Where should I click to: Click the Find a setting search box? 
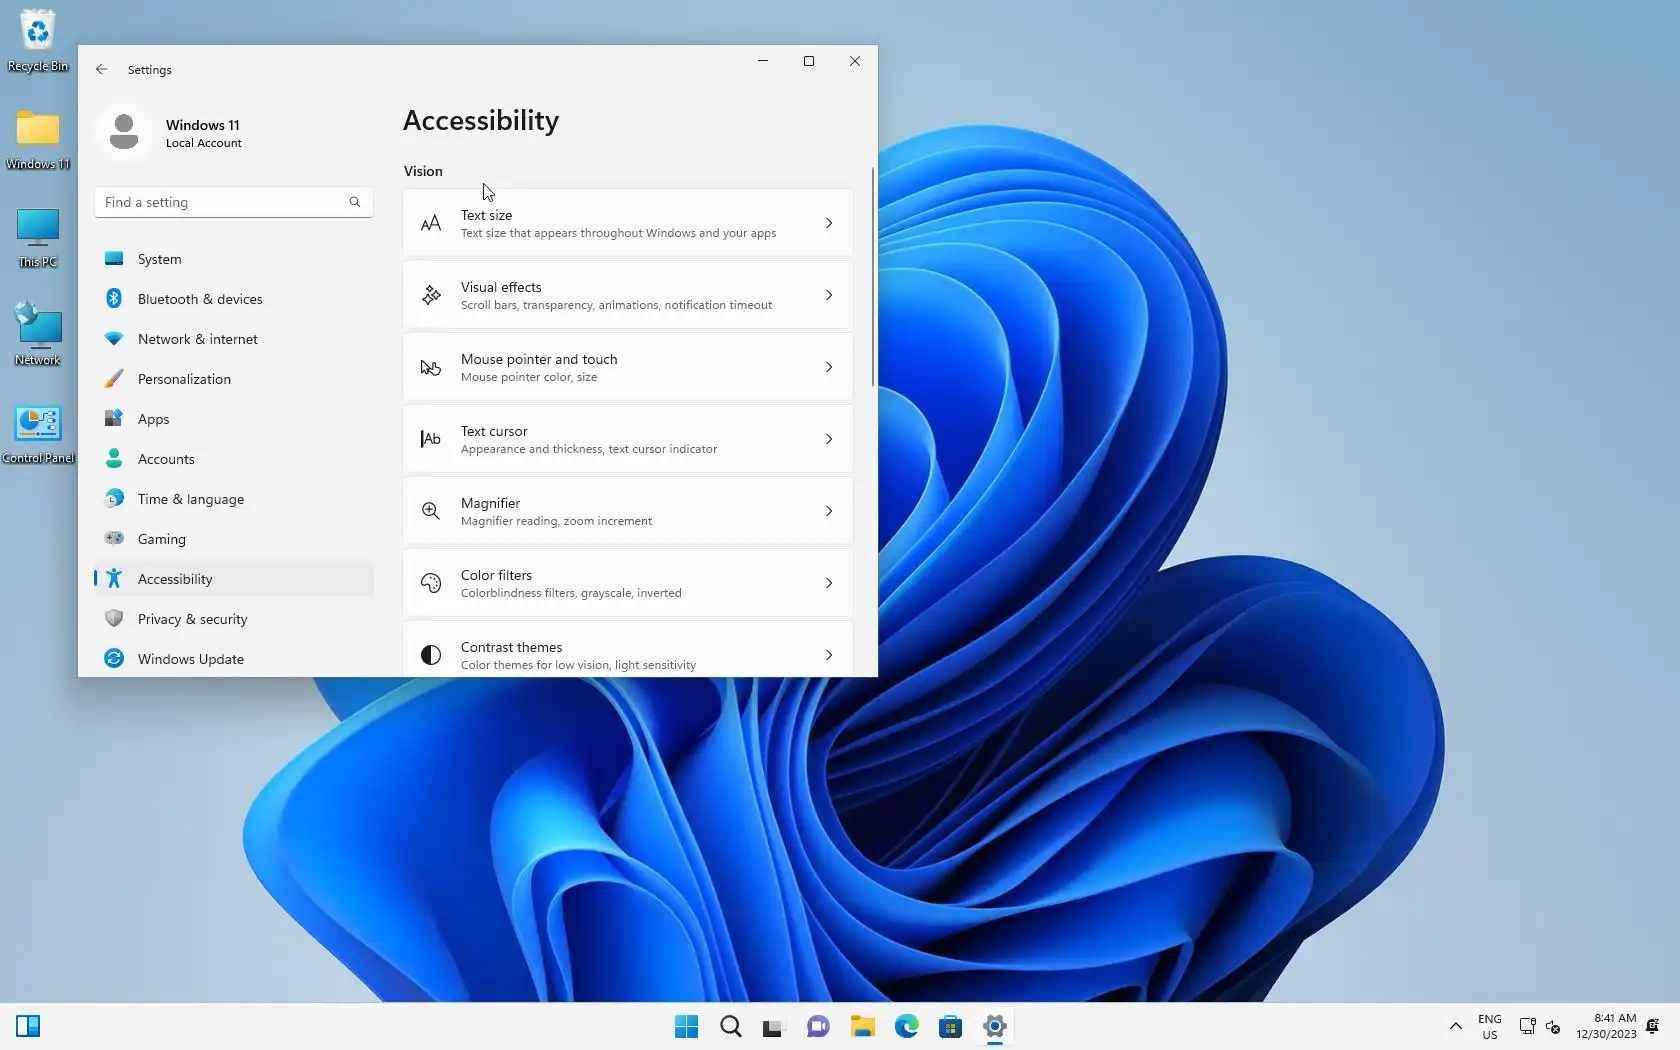pyautogui.click(x=234, y=202)
